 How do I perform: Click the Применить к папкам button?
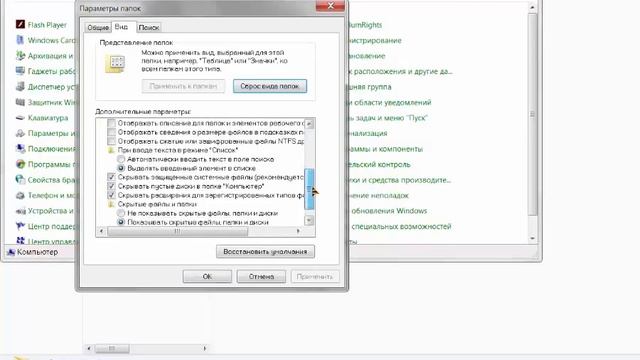click(183, 86)
